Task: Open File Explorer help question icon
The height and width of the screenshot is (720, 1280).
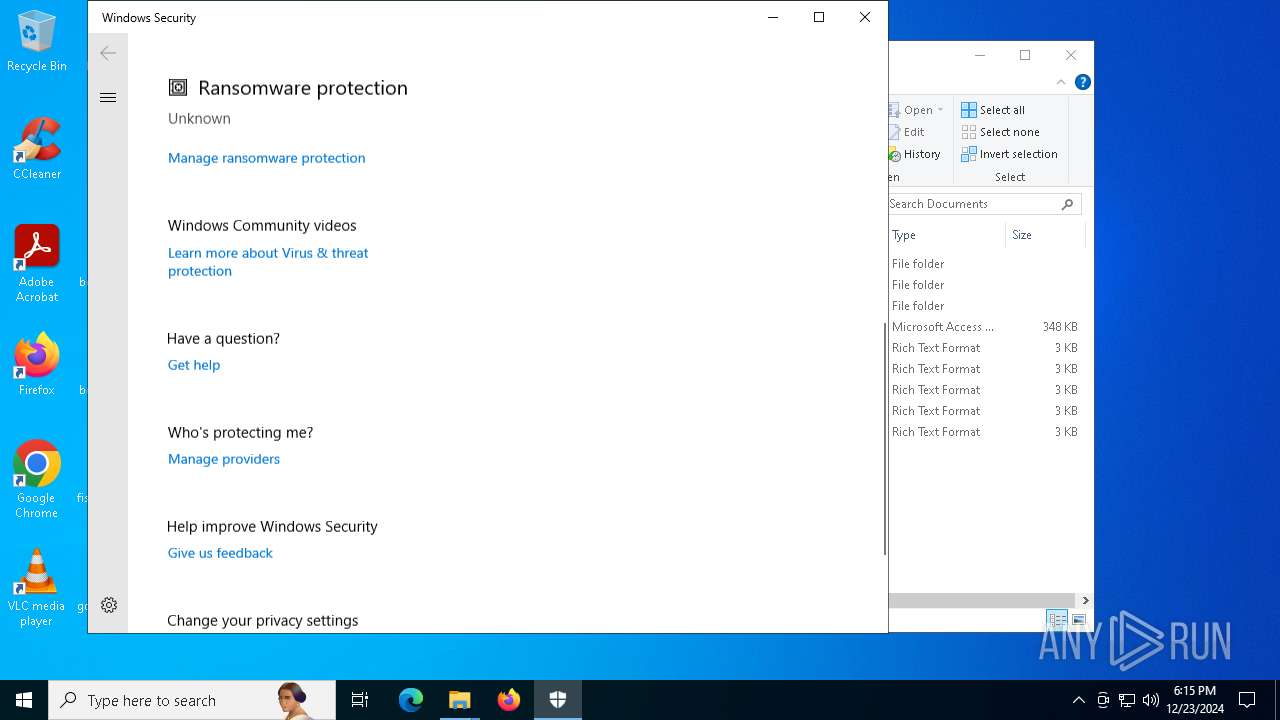Action: pos(1082,82)
